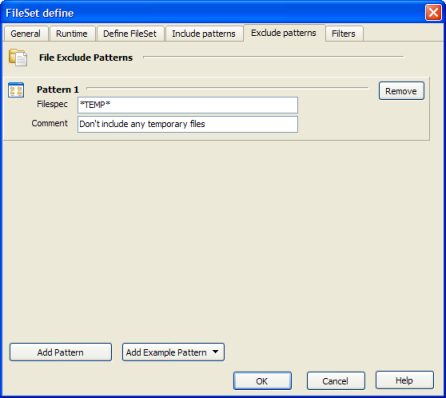Click the FileSet define title text
Screen dimensions: 446x398
point(40,13)
